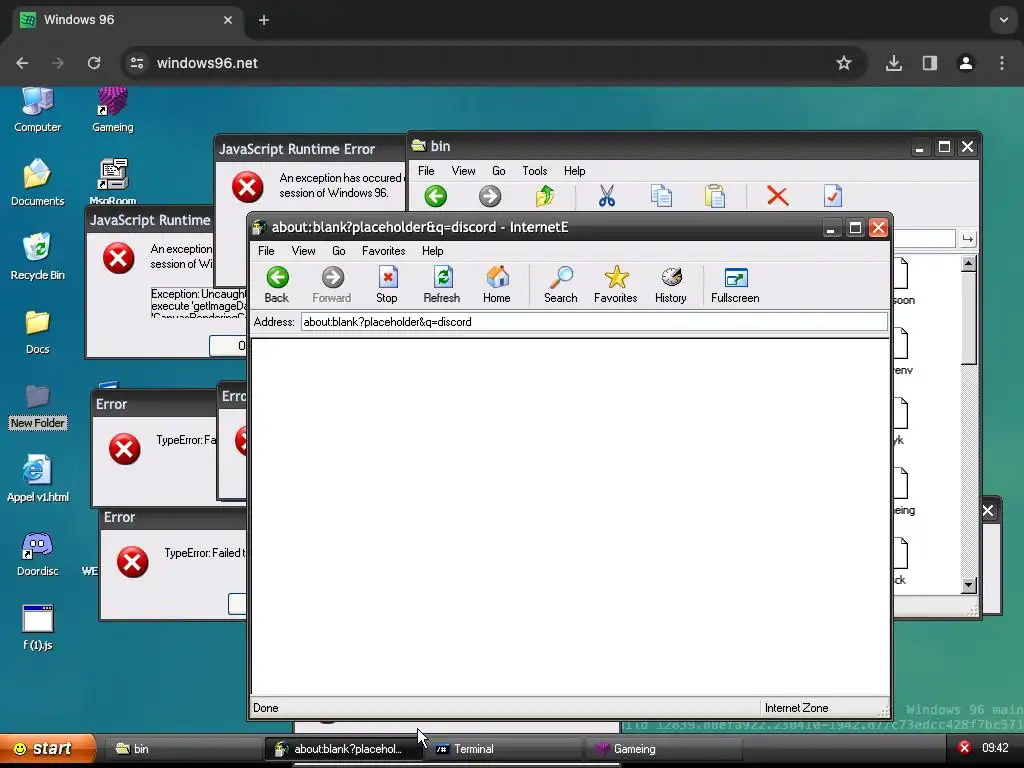Image resolution: width=1024 pixels, height=768 pixels.
Task: Open the Go menu in InternetE
Action: [x=338, y=251]
